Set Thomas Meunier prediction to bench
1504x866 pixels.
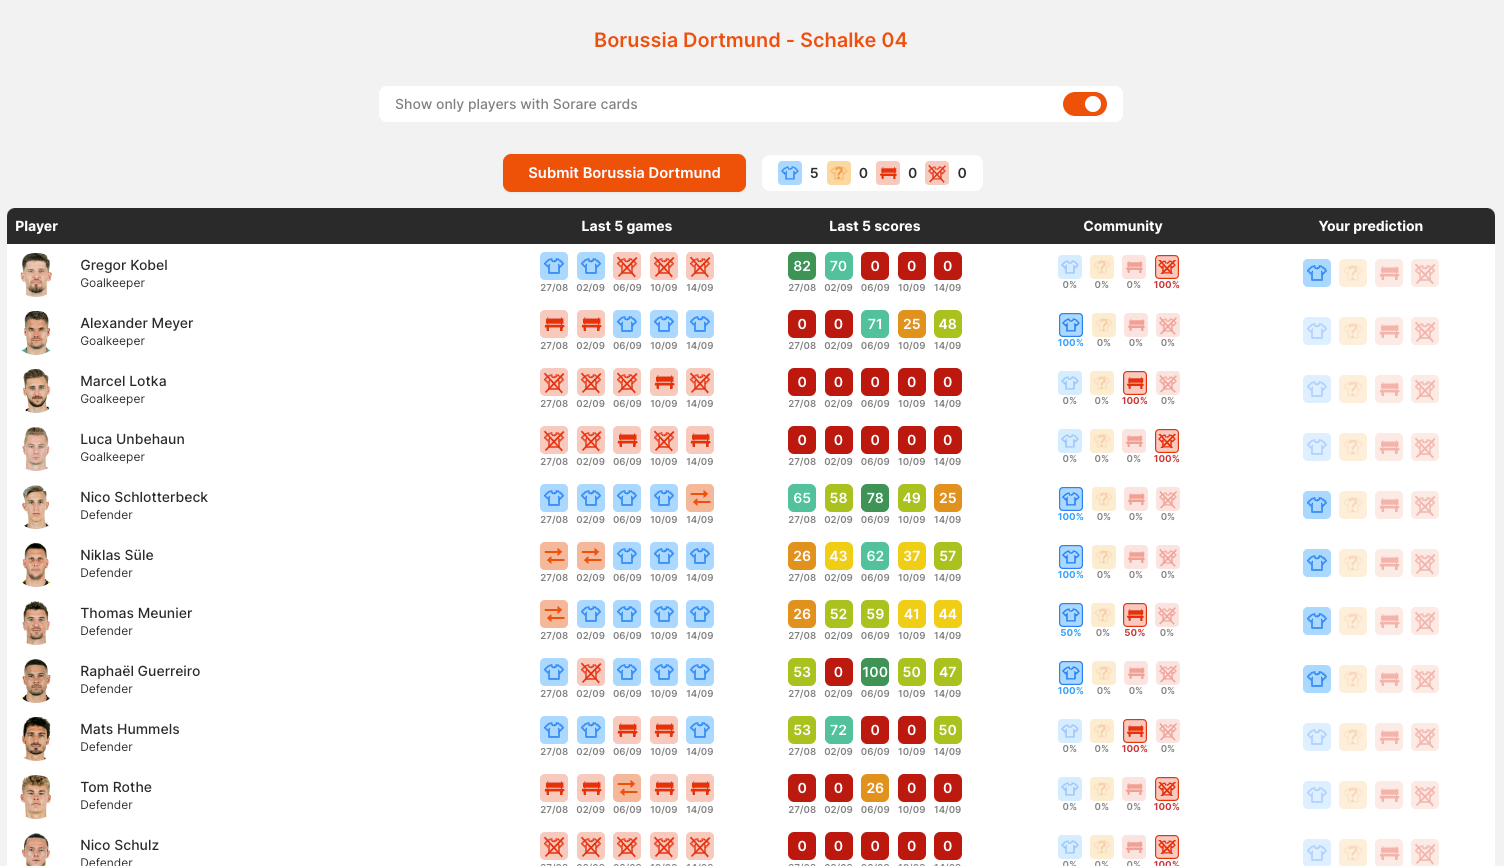pyautogui.click(x=1389, y=621)
